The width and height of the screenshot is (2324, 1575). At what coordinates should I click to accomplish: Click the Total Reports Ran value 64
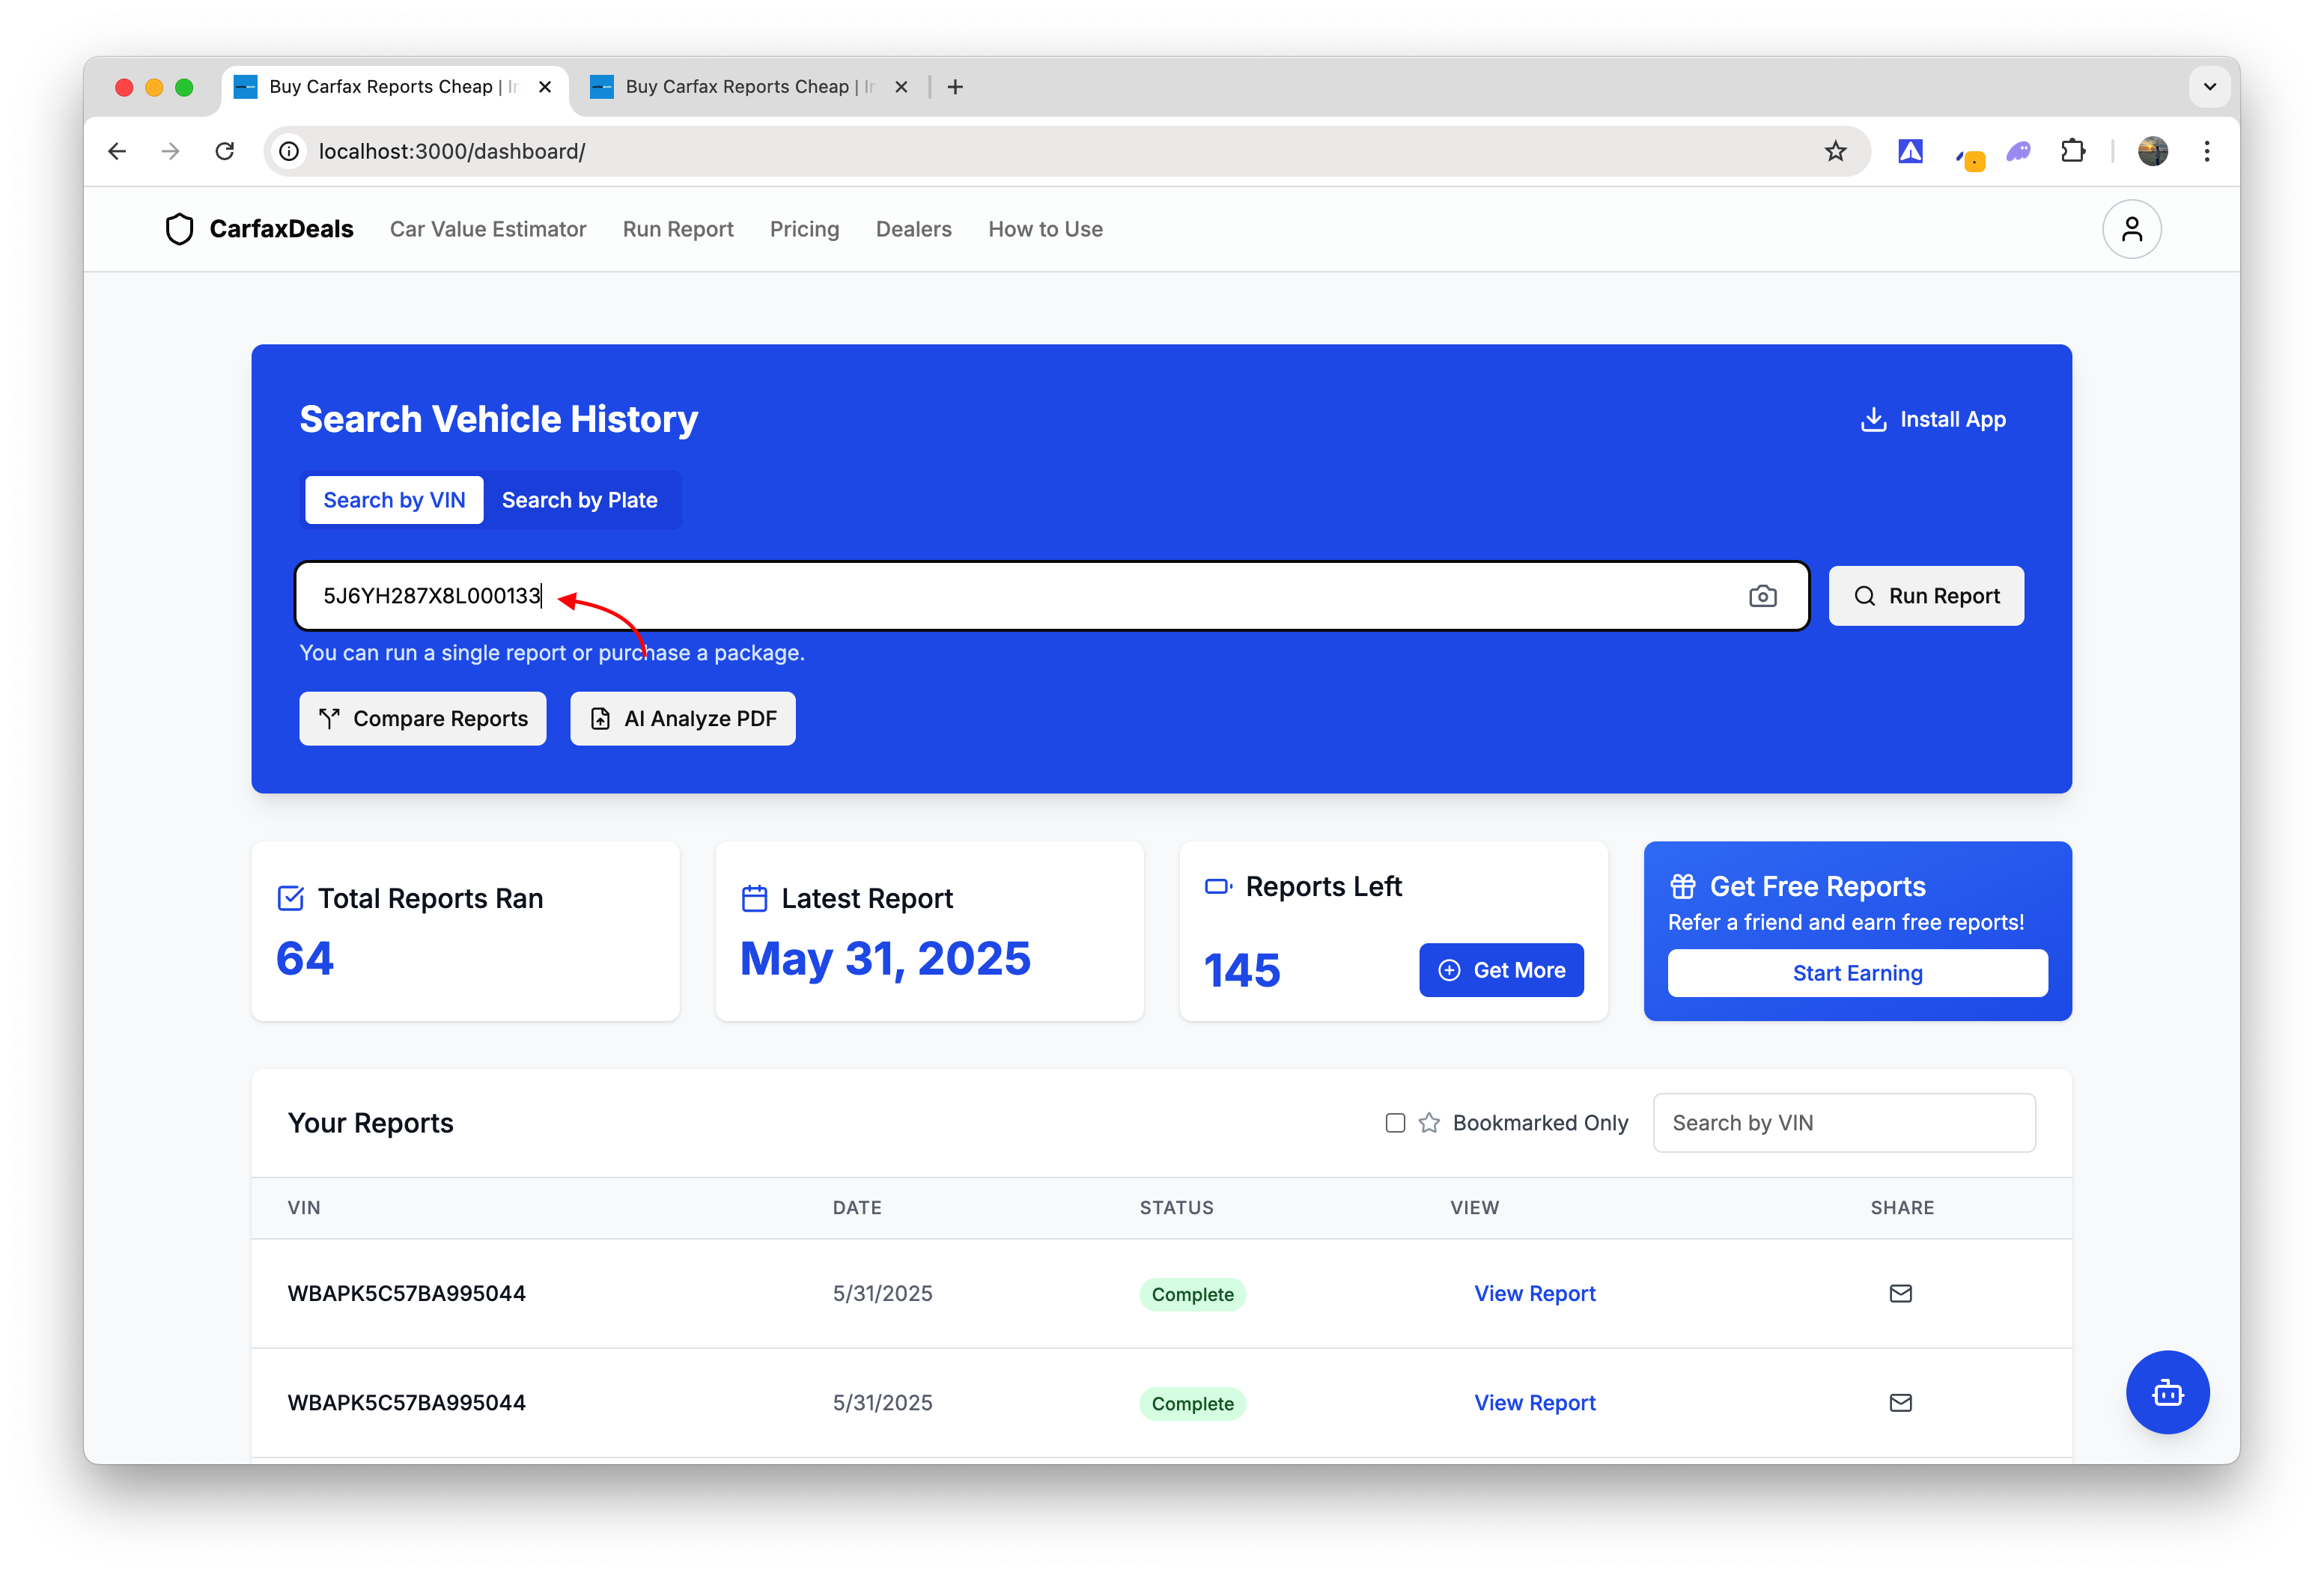304,959
